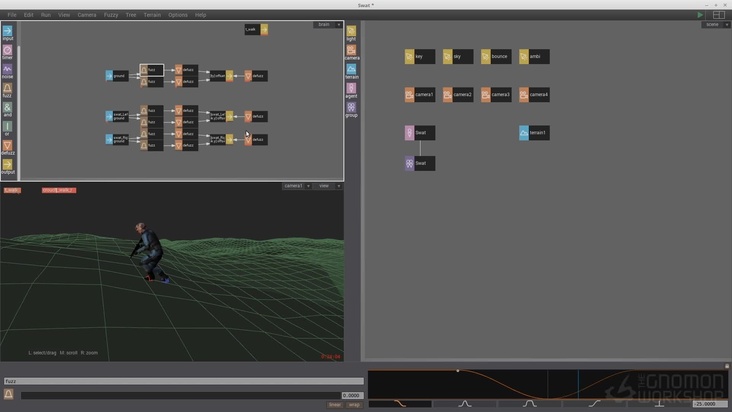Select the input node tool

[8, 31]
